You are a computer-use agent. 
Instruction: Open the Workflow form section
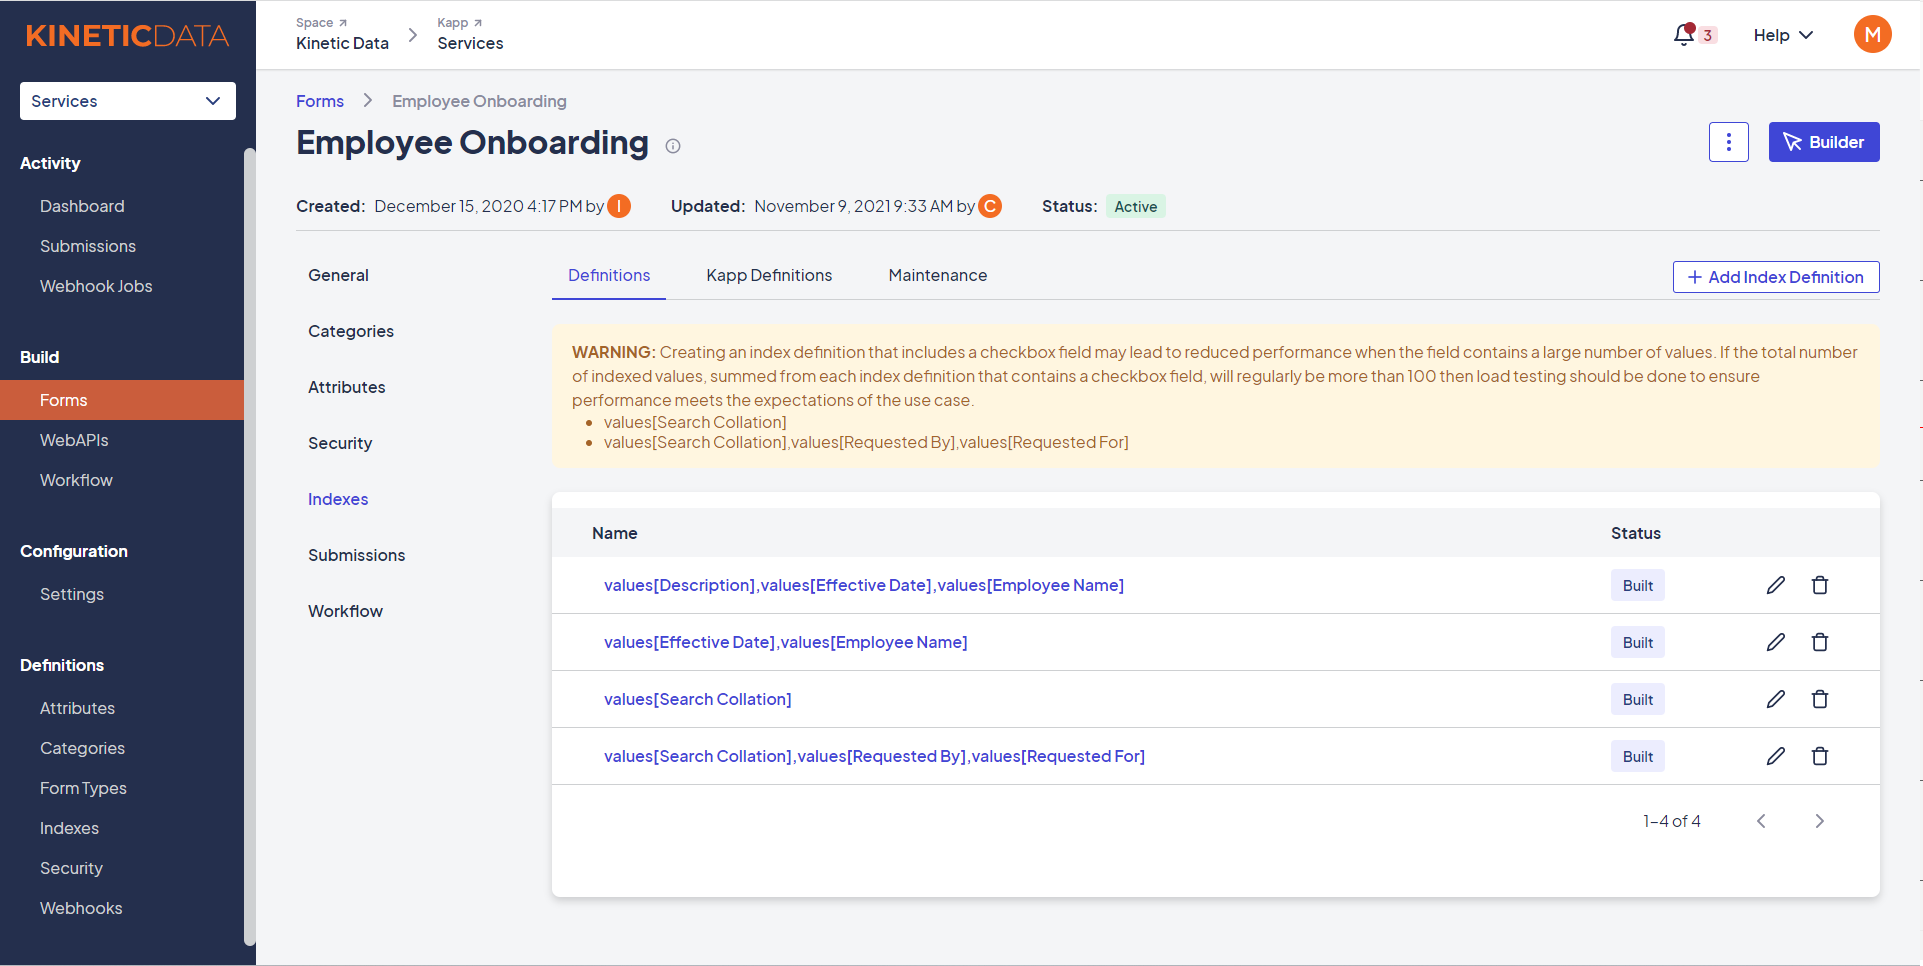pos(345,611)
